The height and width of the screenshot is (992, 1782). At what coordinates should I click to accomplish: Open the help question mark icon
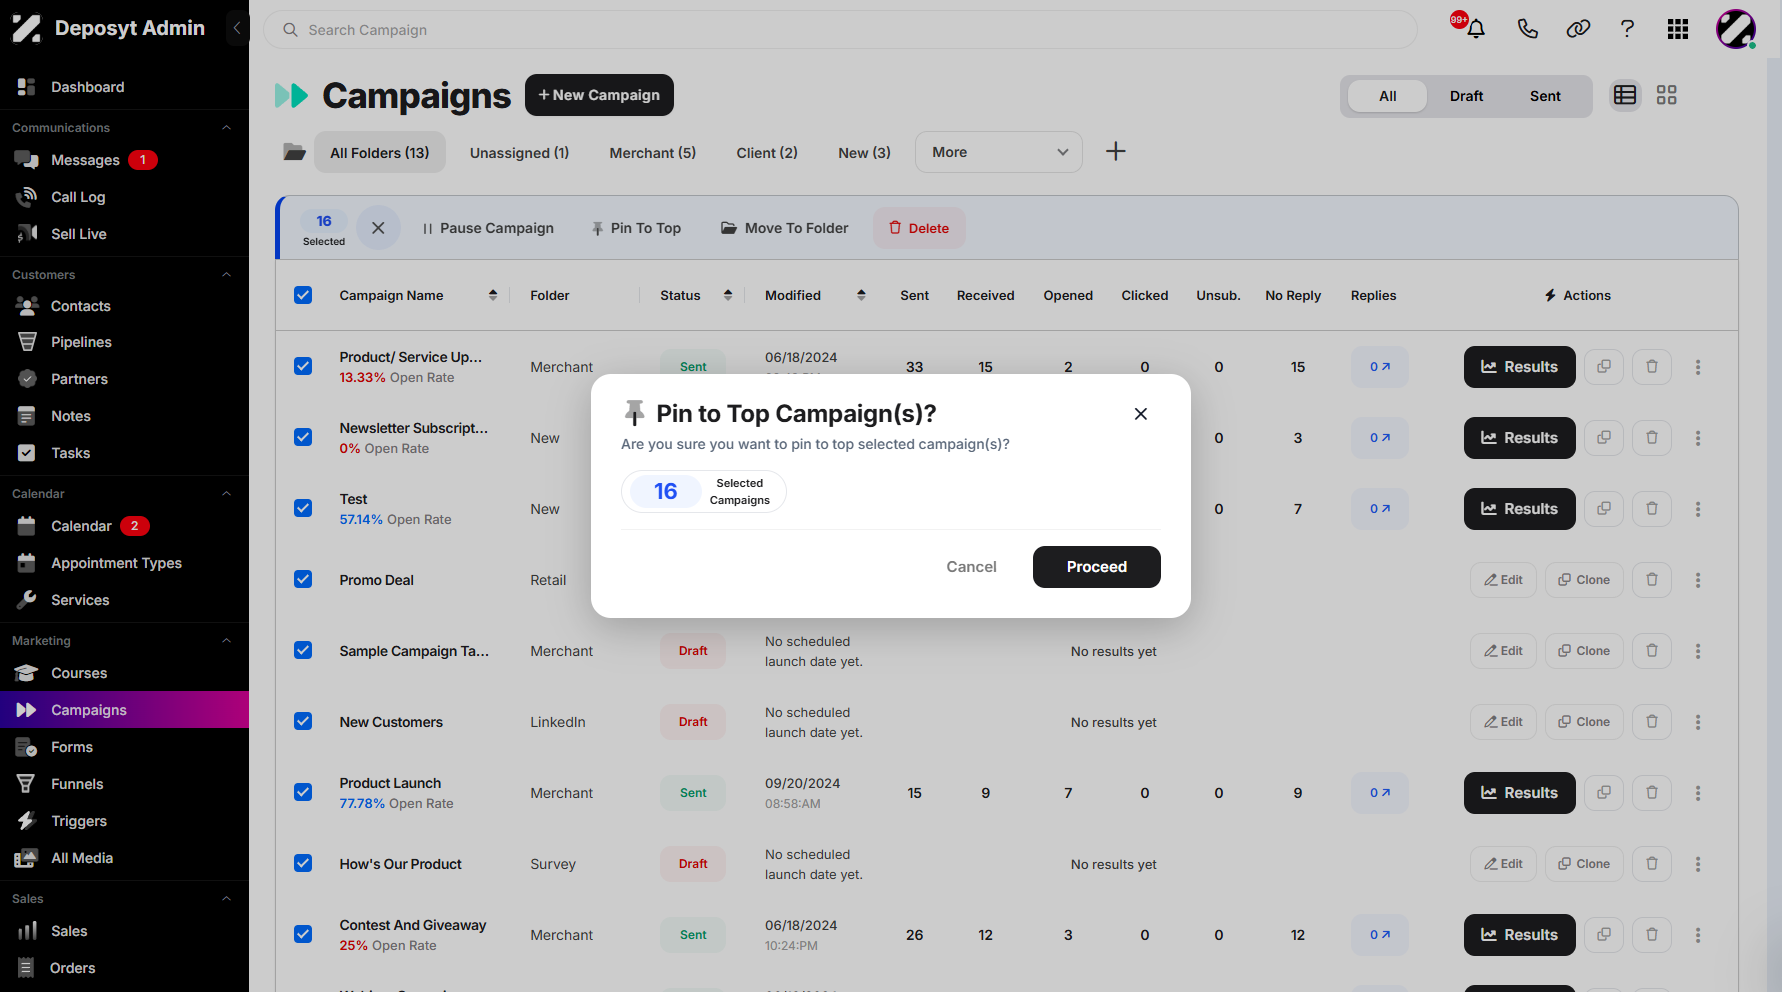[x=1628, y=29]
